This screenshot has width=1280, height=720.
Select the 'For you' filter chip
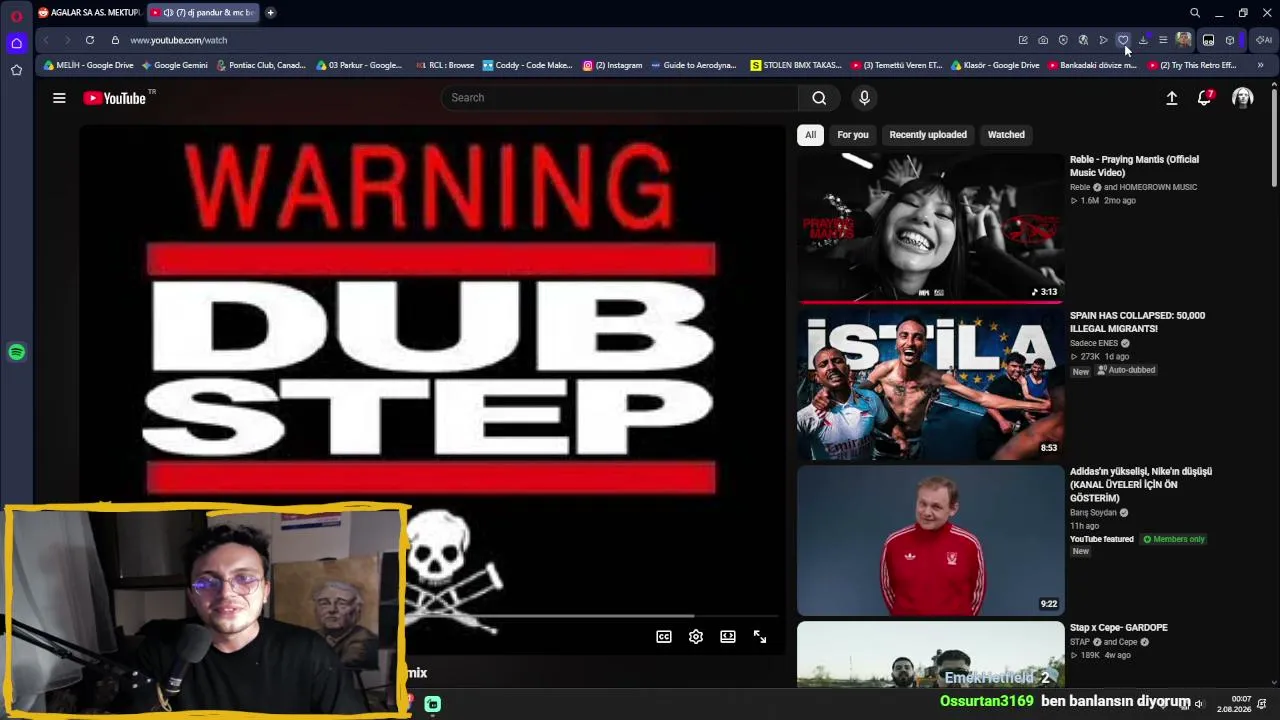853,135
